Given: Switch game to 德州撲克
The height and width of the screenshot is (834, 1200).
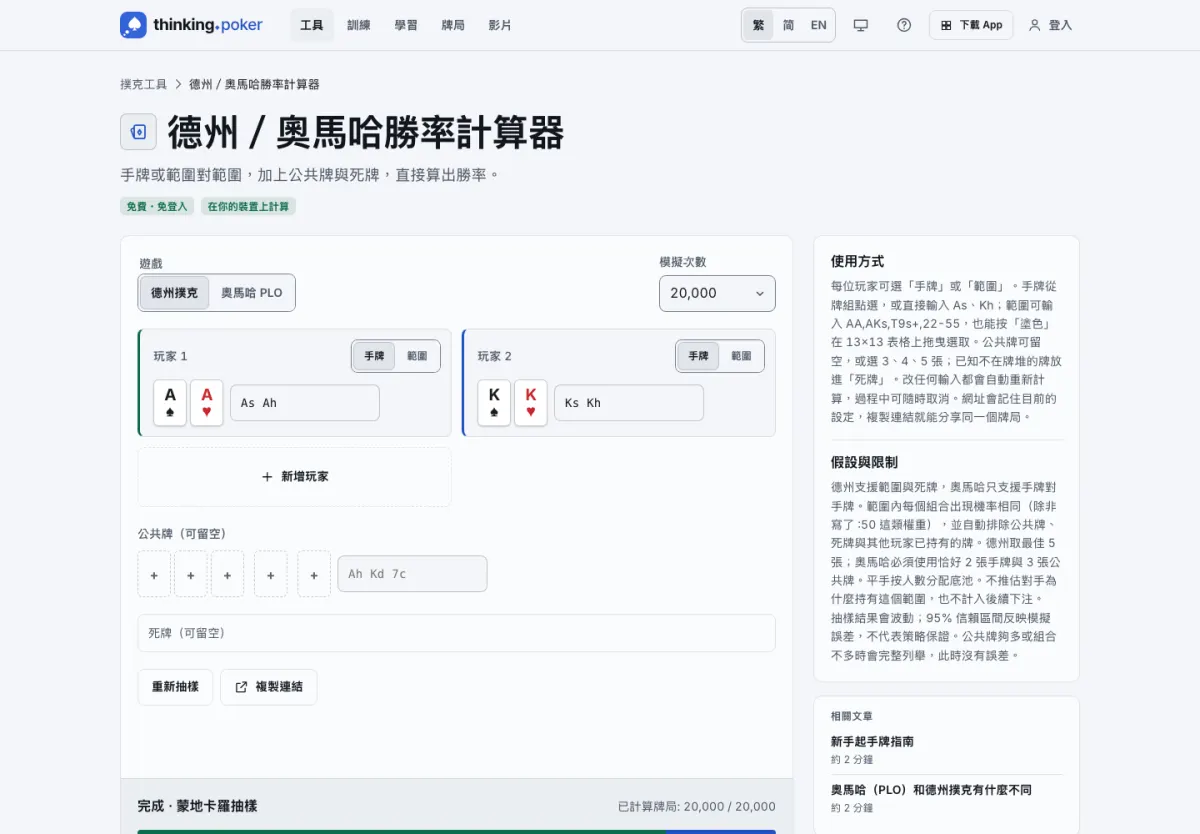Looking at the screenshot, I should click(x=174, y=293).
